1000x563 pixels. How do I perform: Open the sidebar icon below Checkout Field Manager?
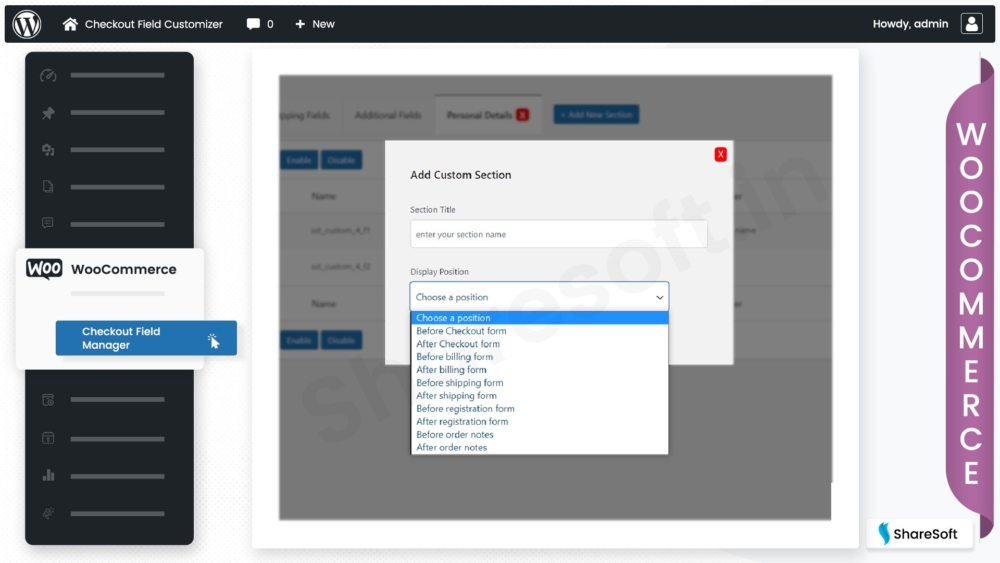[x=48, y=400]
